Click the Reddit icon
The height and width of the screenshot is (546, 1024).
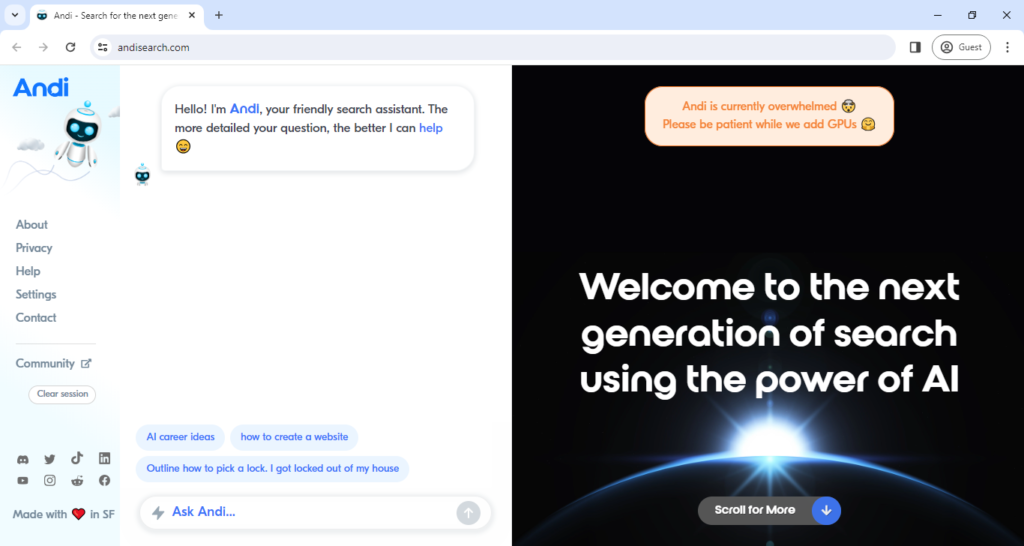coord(77,481)
